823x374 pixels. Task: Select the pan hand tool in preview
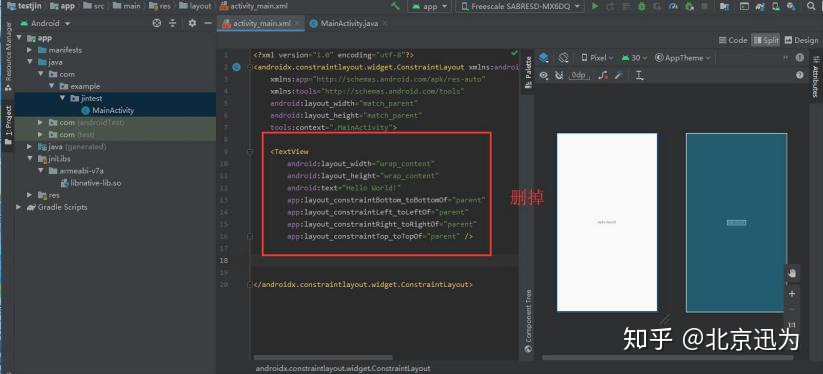click(x=792, y=273)
